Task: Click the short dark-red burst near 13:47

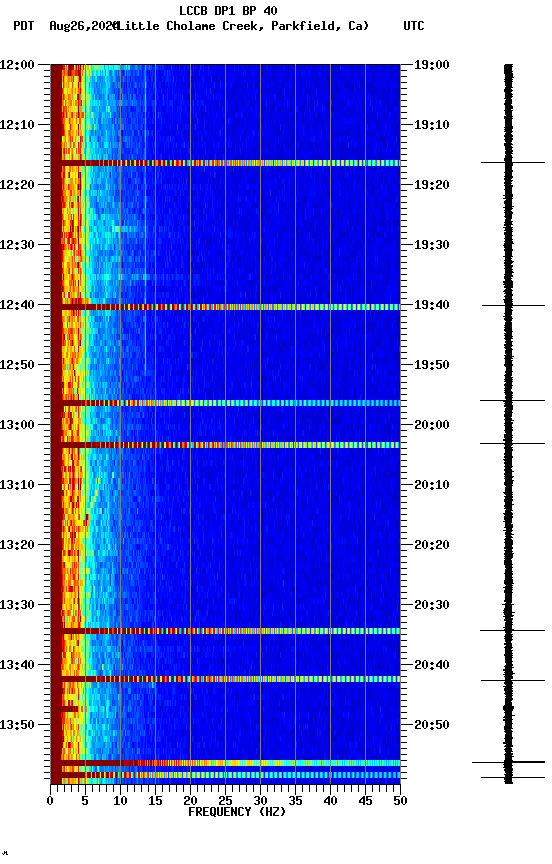Action: coord(72,709)
